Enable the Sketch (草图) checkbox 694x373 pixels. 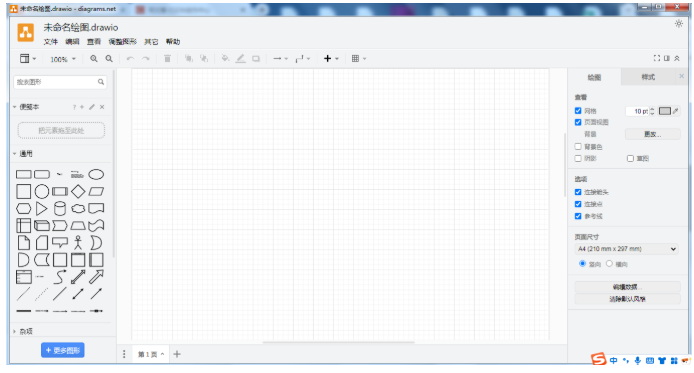[x=630, y=158]
